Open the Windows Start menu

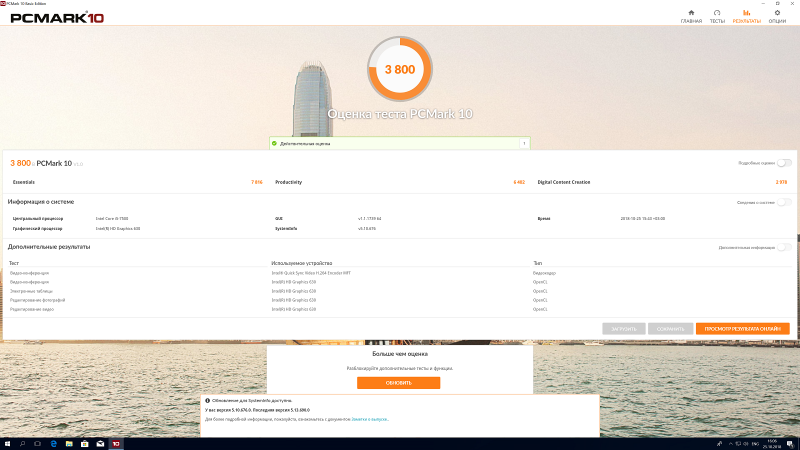[7, 444]
